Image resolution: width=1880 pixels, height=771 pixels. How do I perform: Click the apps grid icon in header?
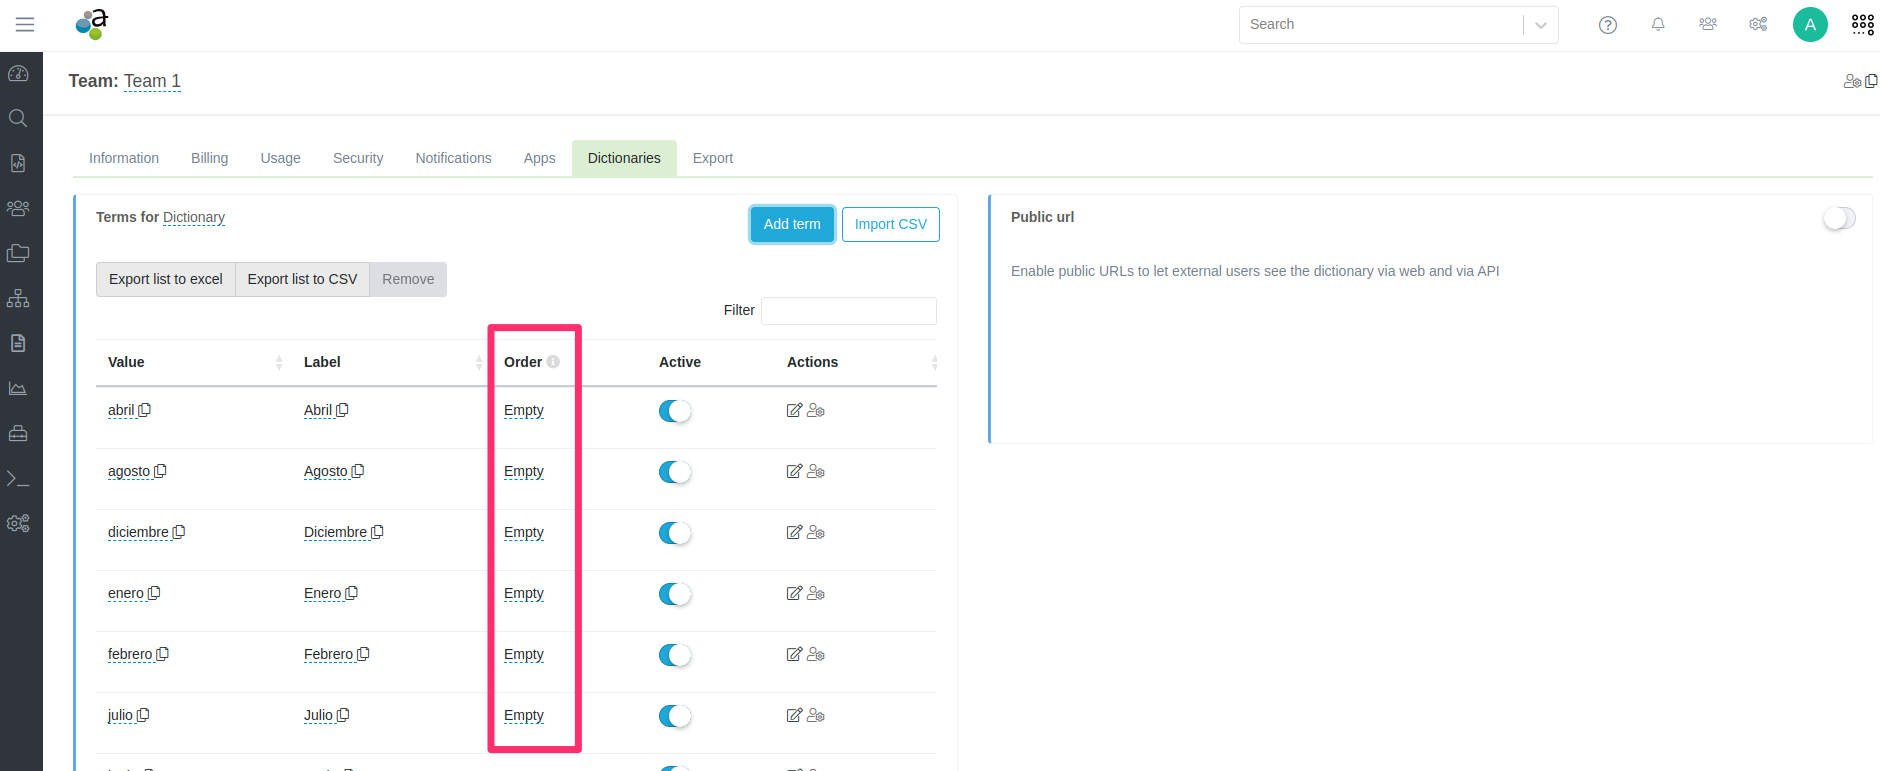coord(1862,25)
